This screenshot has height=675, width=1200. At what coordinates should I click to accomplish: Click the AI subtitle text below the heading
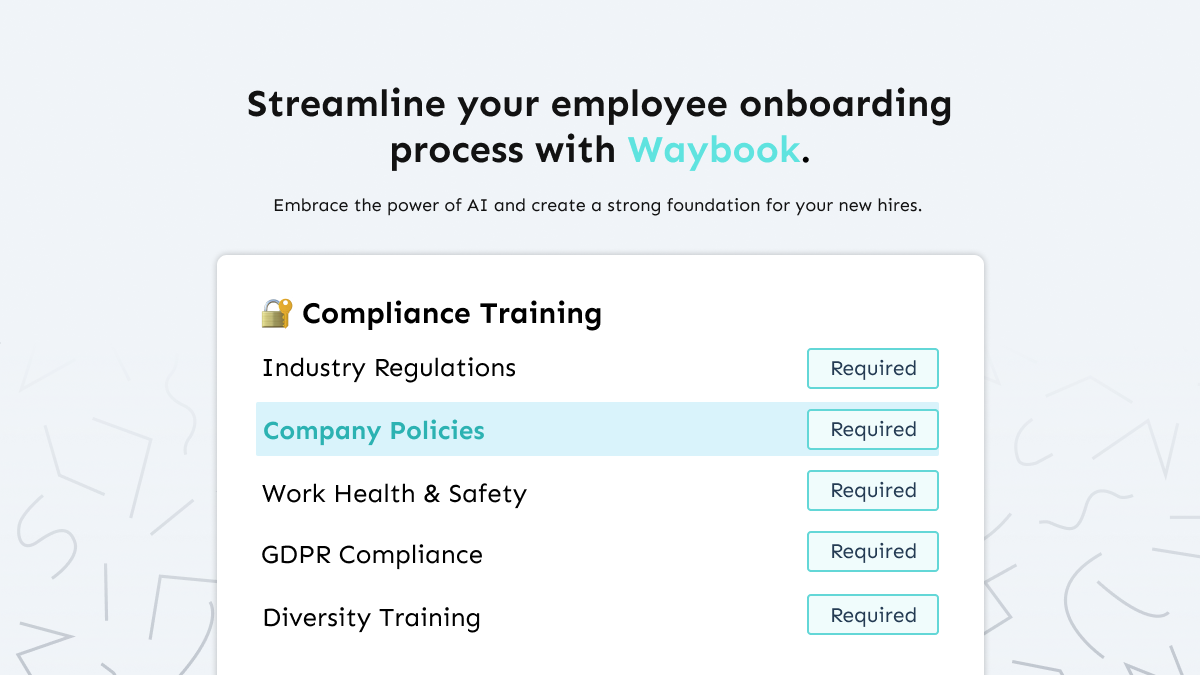tap(598, 205)
